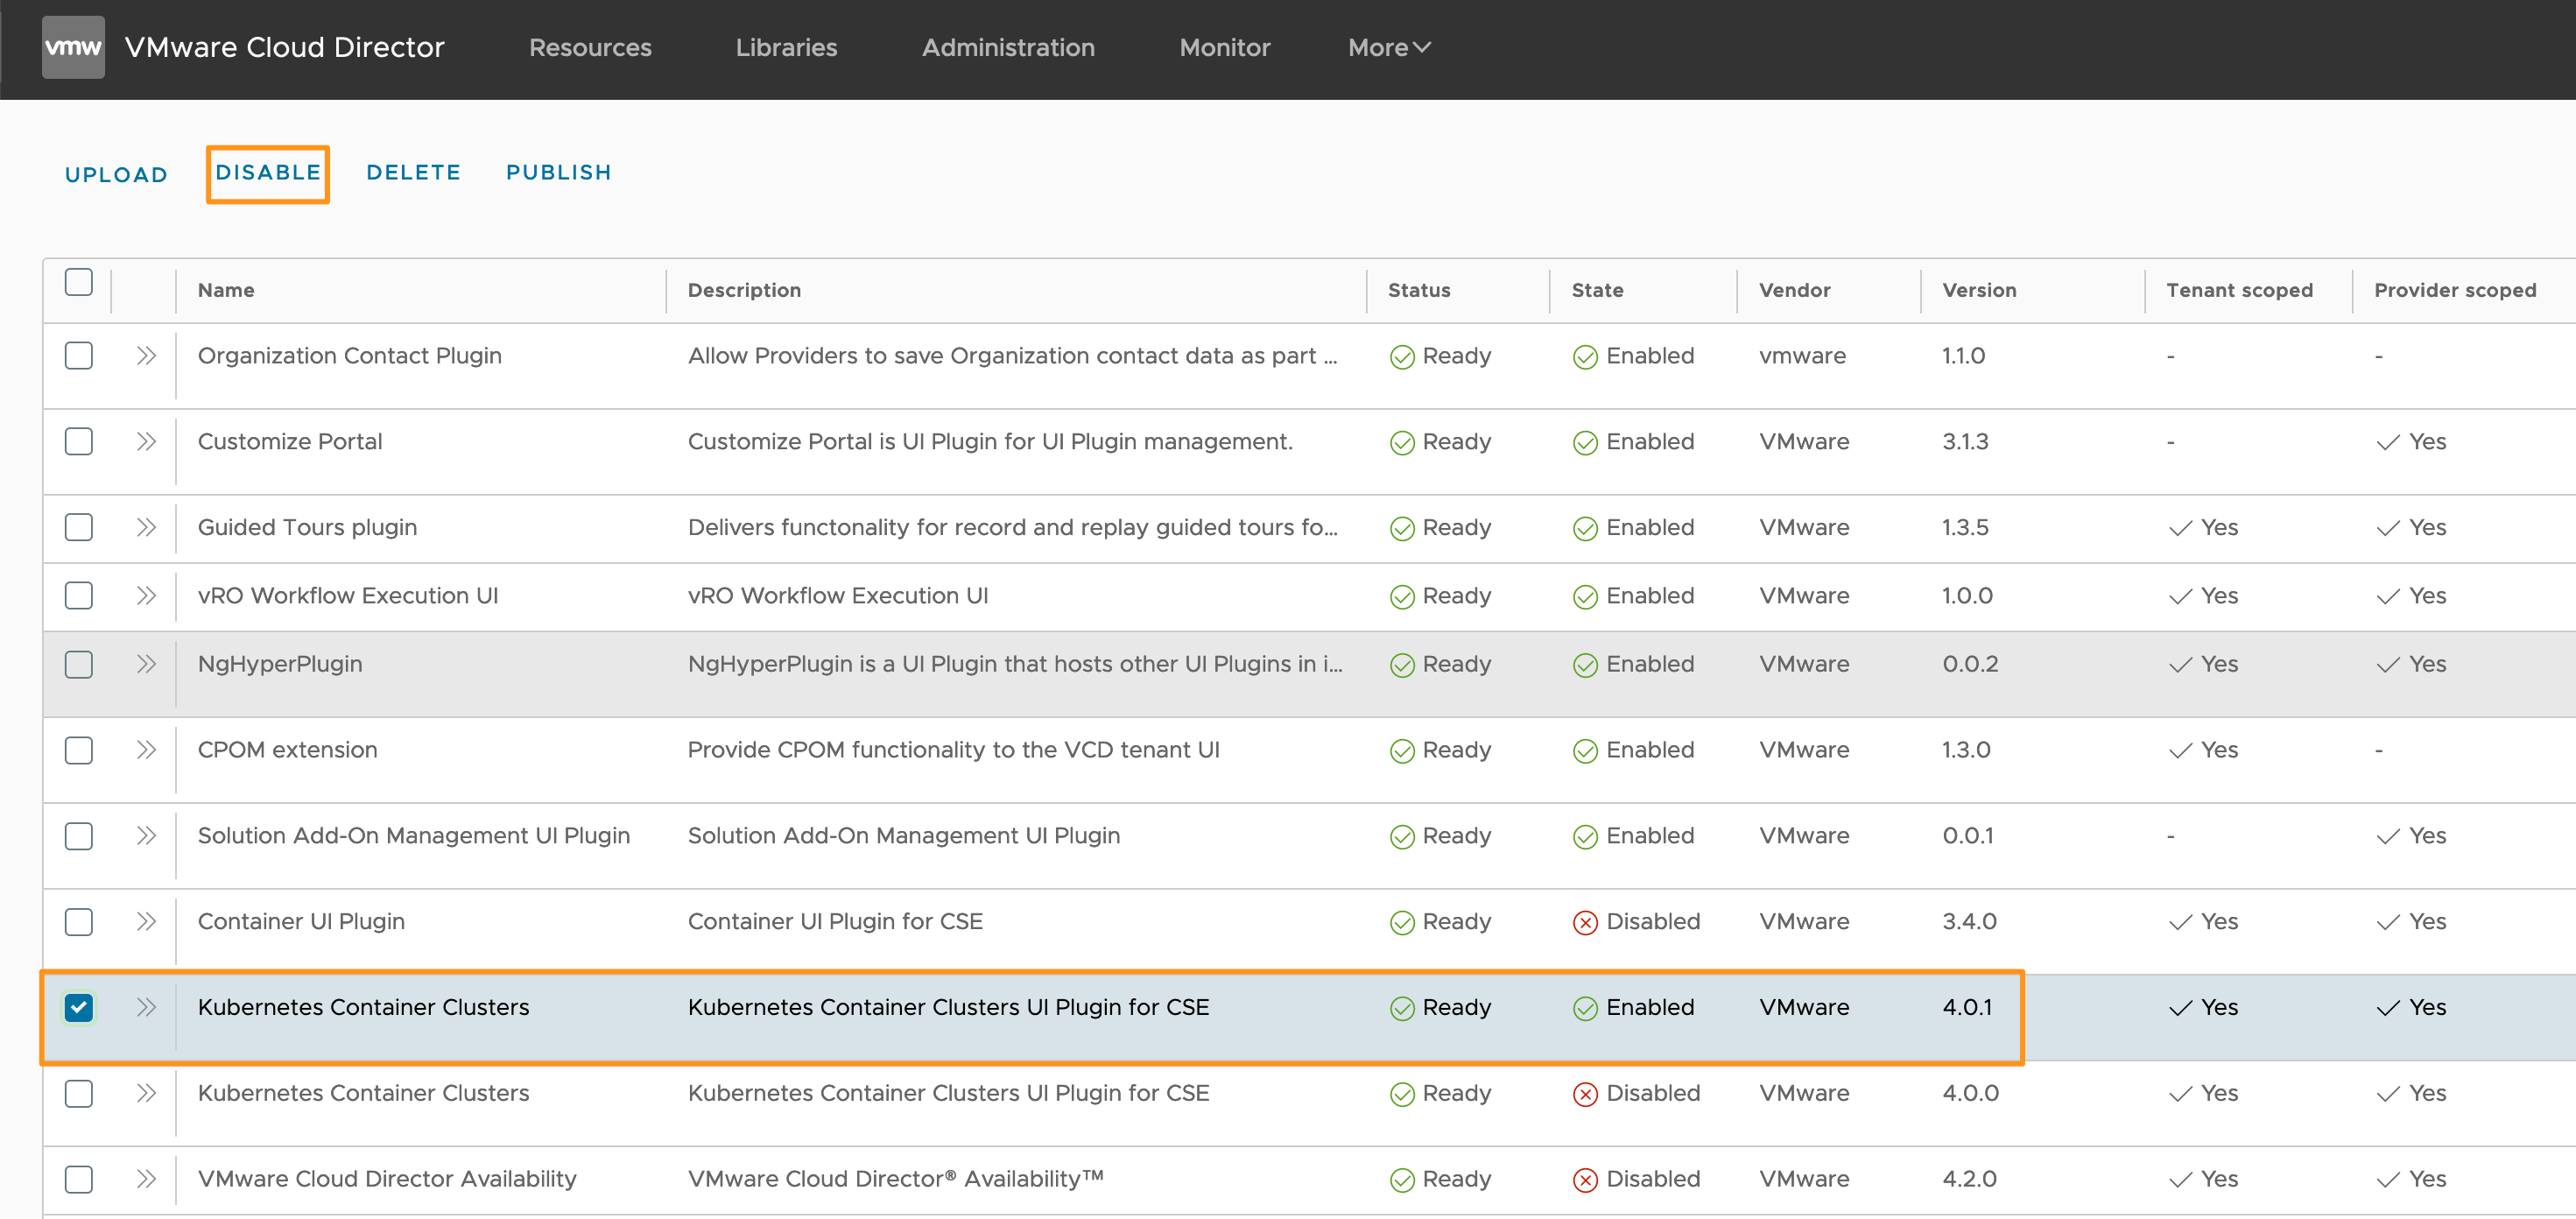
Task: Expand details for Kubernetes Container Clusters 4.0.0
Action: click(146, 1094)
